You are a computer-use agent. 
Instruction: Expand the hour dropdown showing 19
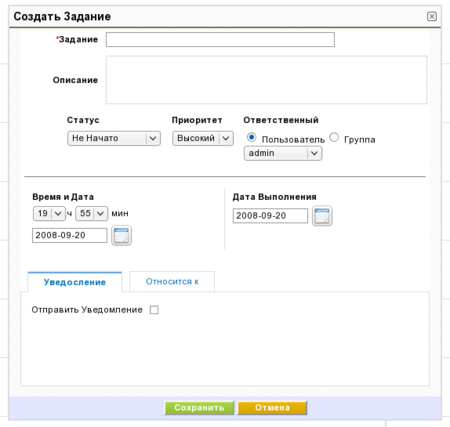pos(49,213)
